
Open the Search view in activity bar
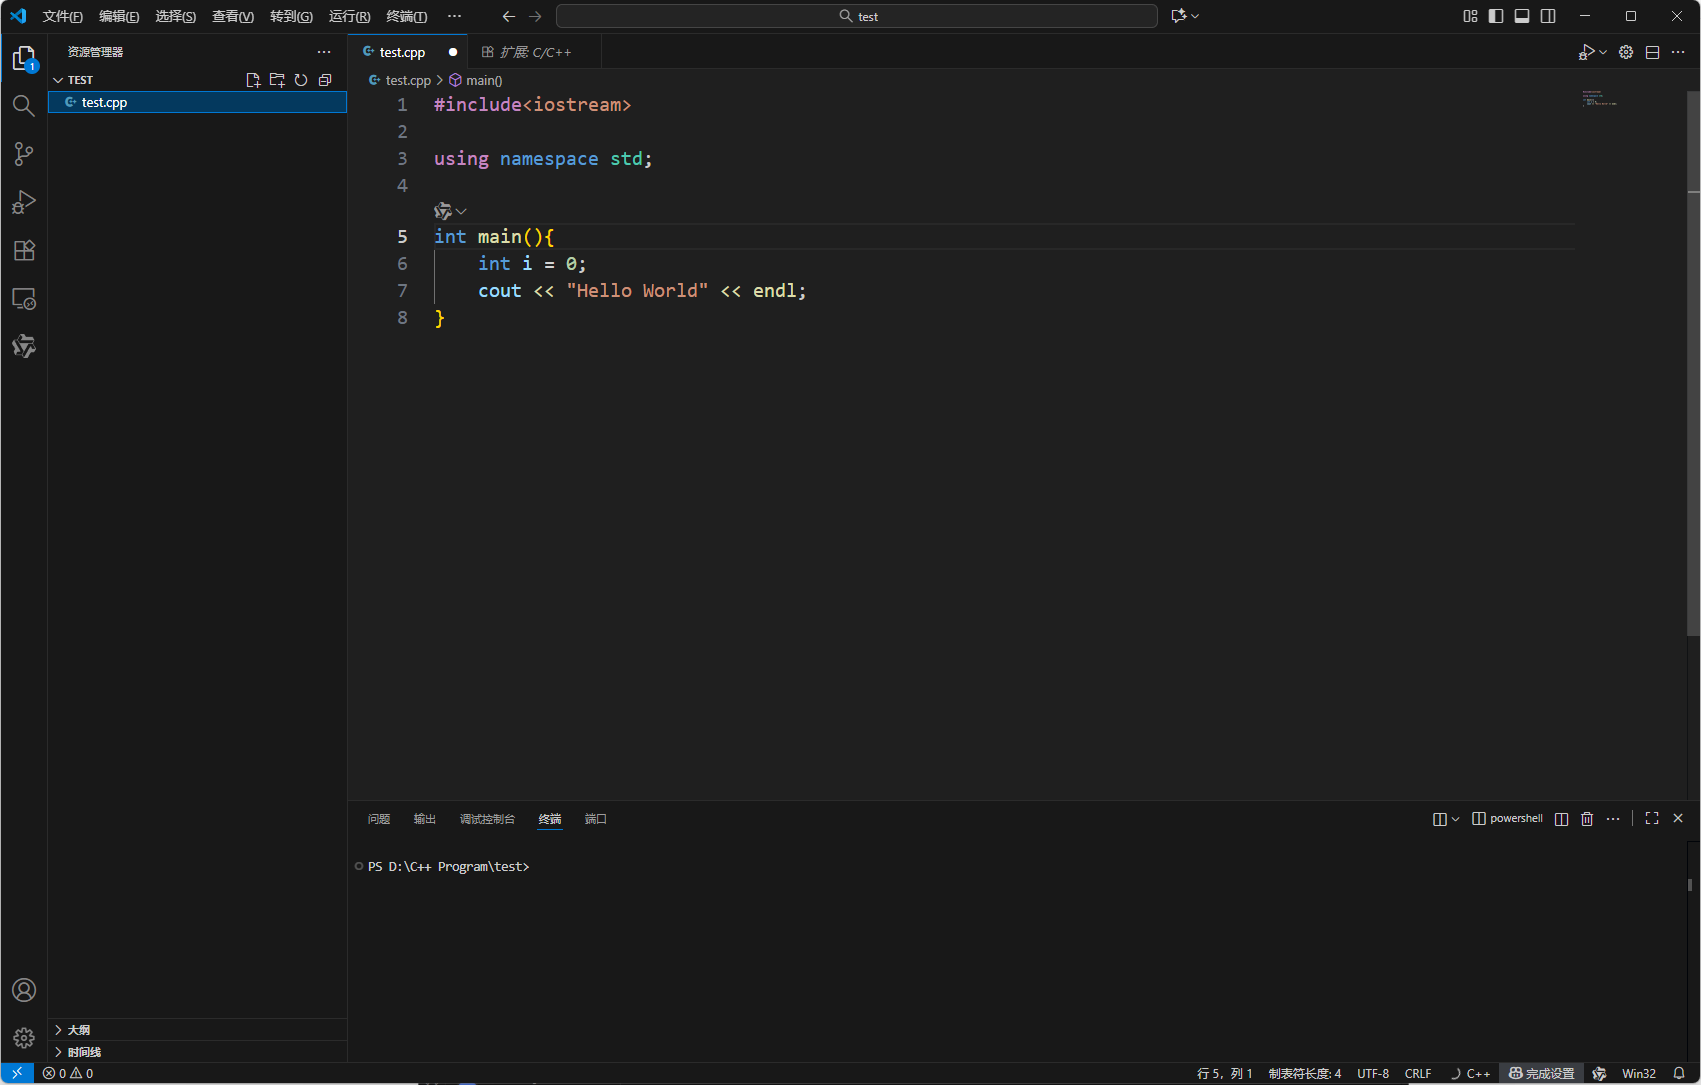pyautogui.click(x=23, y=106)
